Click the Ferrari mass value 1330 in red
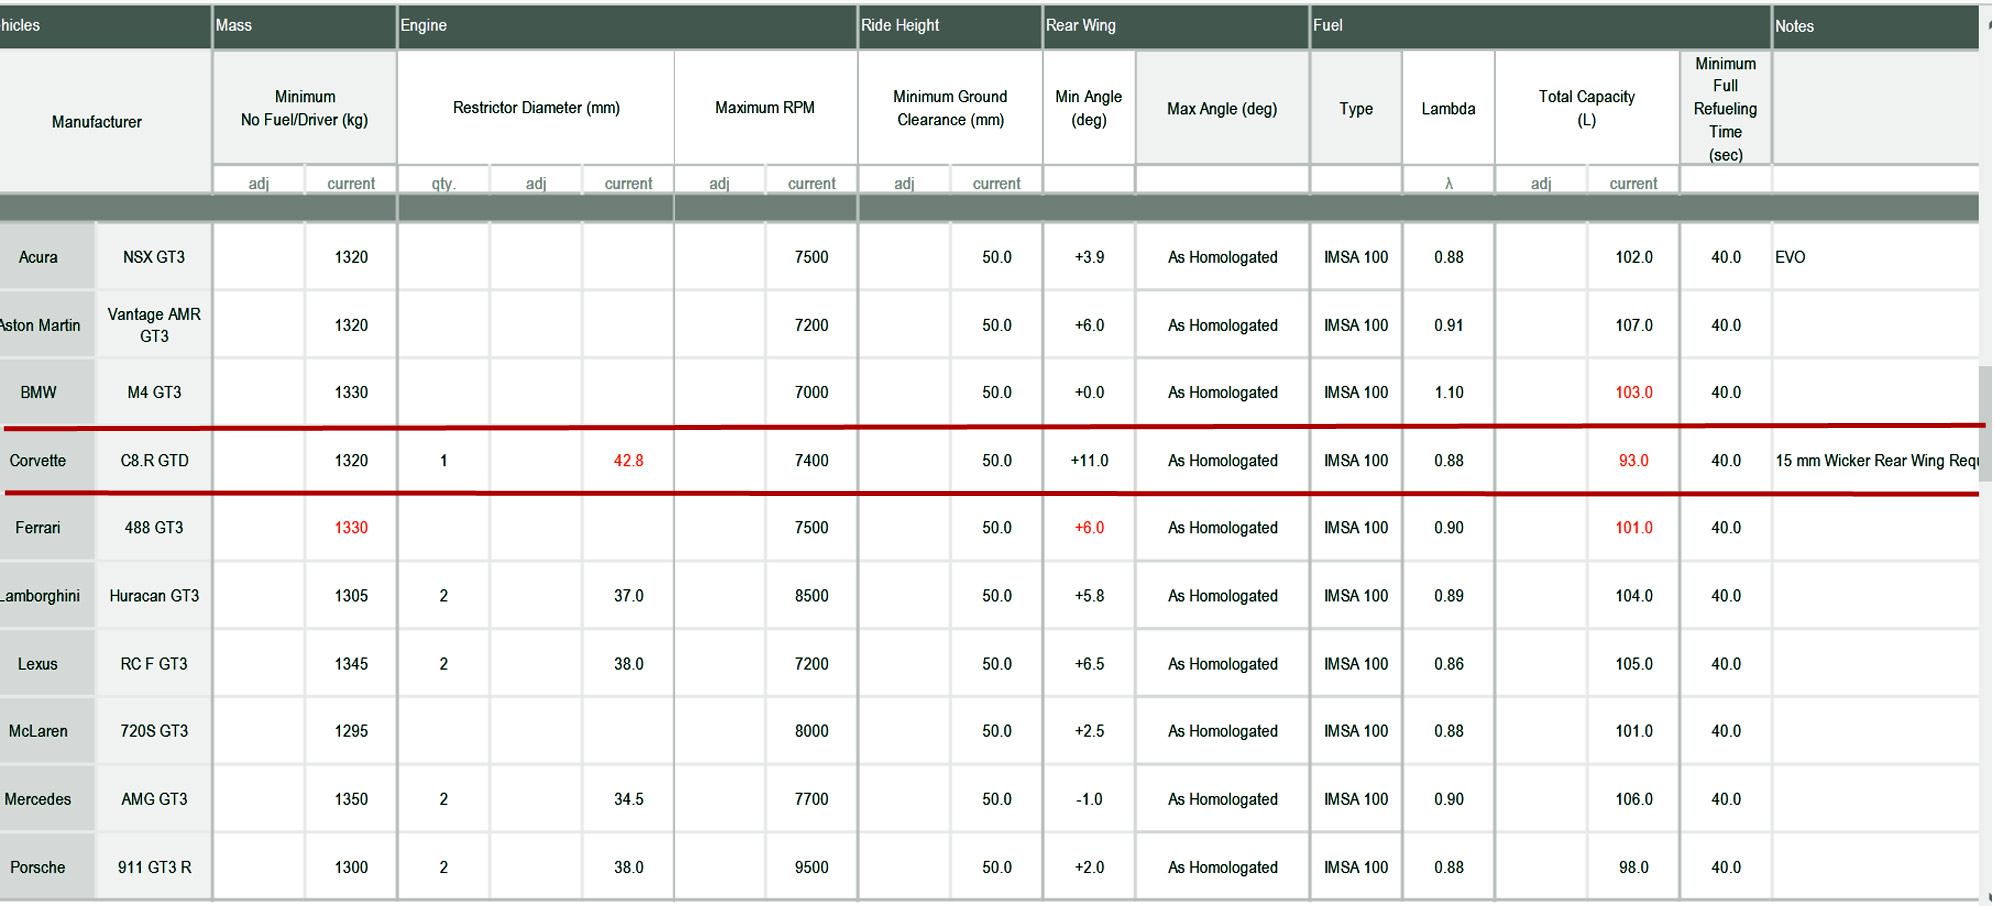This screenshot has width=1994, height=906. (351, 528)
